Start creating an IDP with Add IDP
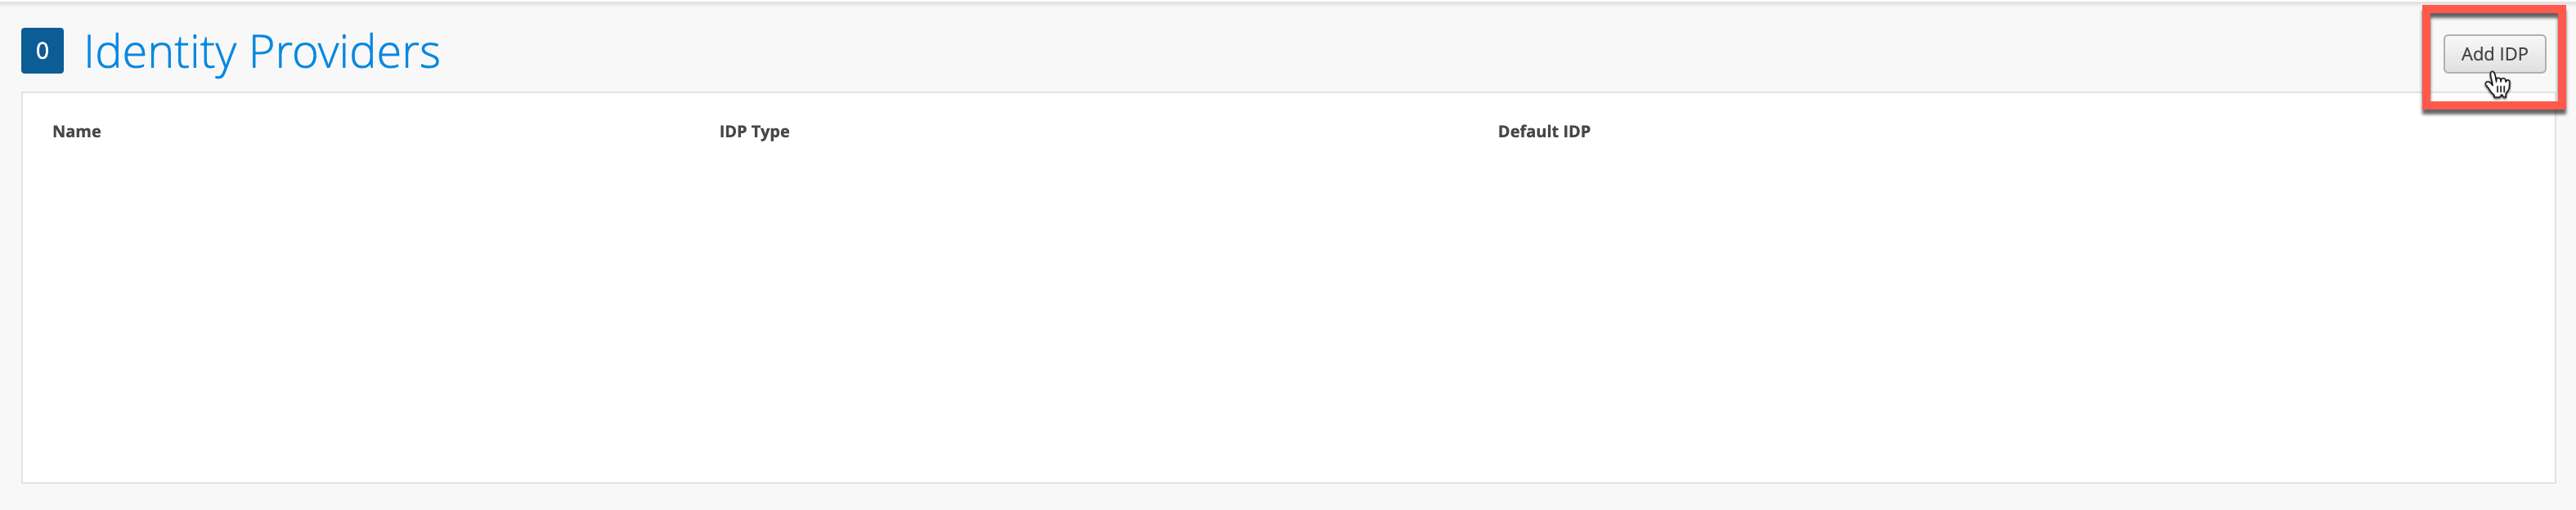 [2493, 54]
